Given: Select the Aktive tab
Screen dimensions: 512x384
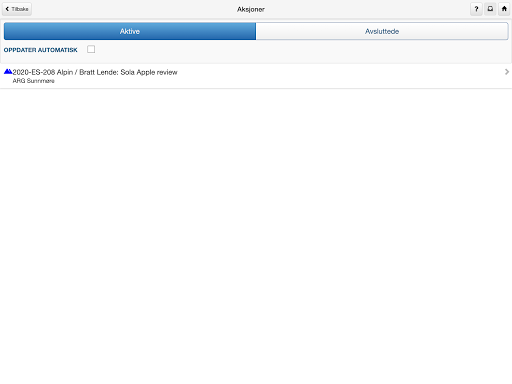Looking at the screenshot, I should (130, 31).
